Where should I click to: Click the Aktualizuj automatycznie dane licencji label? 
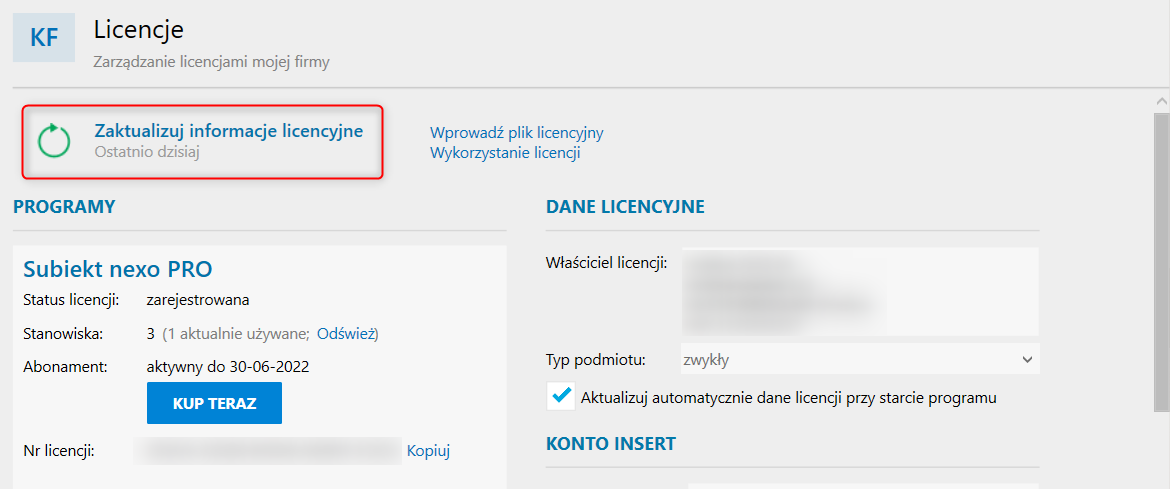tap(788, 398)
